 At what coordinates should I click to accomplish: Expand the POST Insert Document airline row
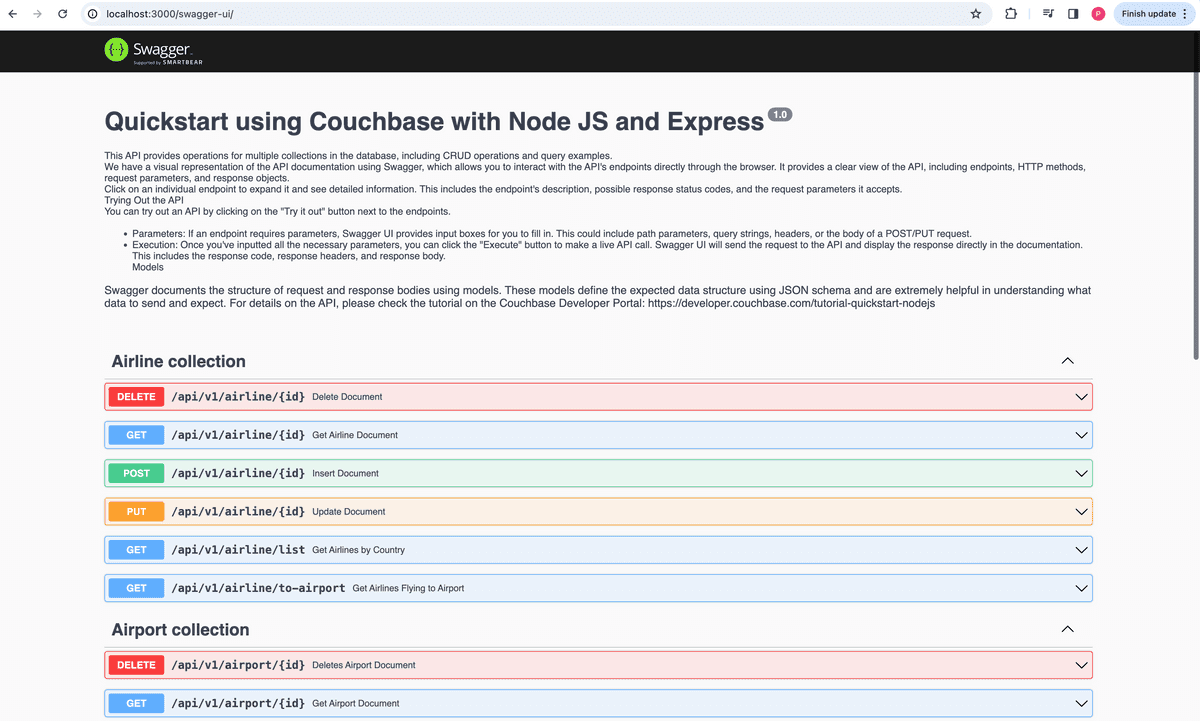pyautogui.click(x=598, y=473)
